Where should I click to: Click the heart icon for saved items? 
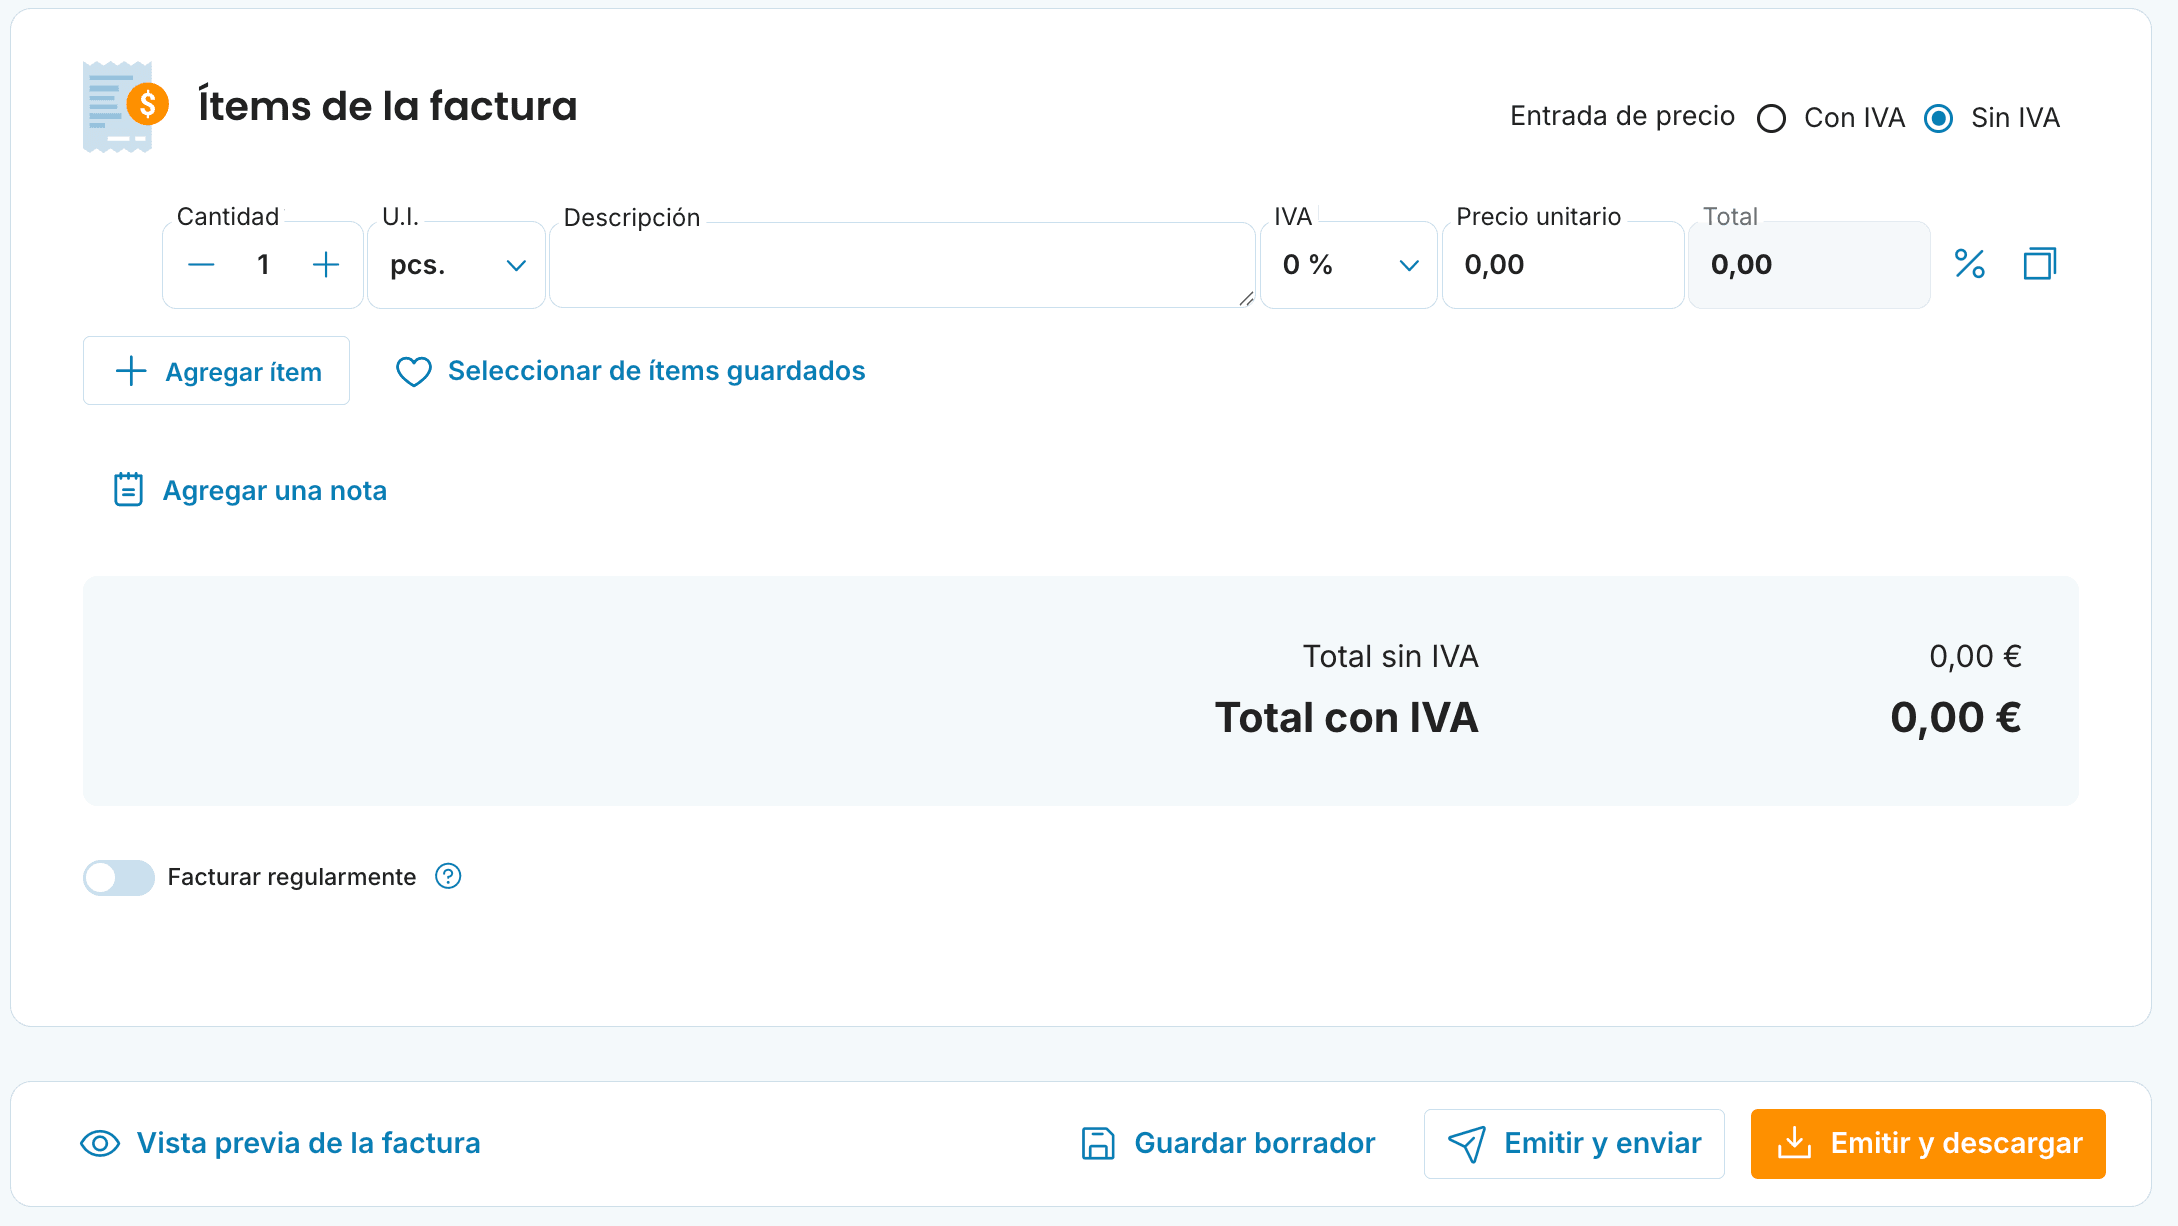pyautogui.click(x=413, y=372)
